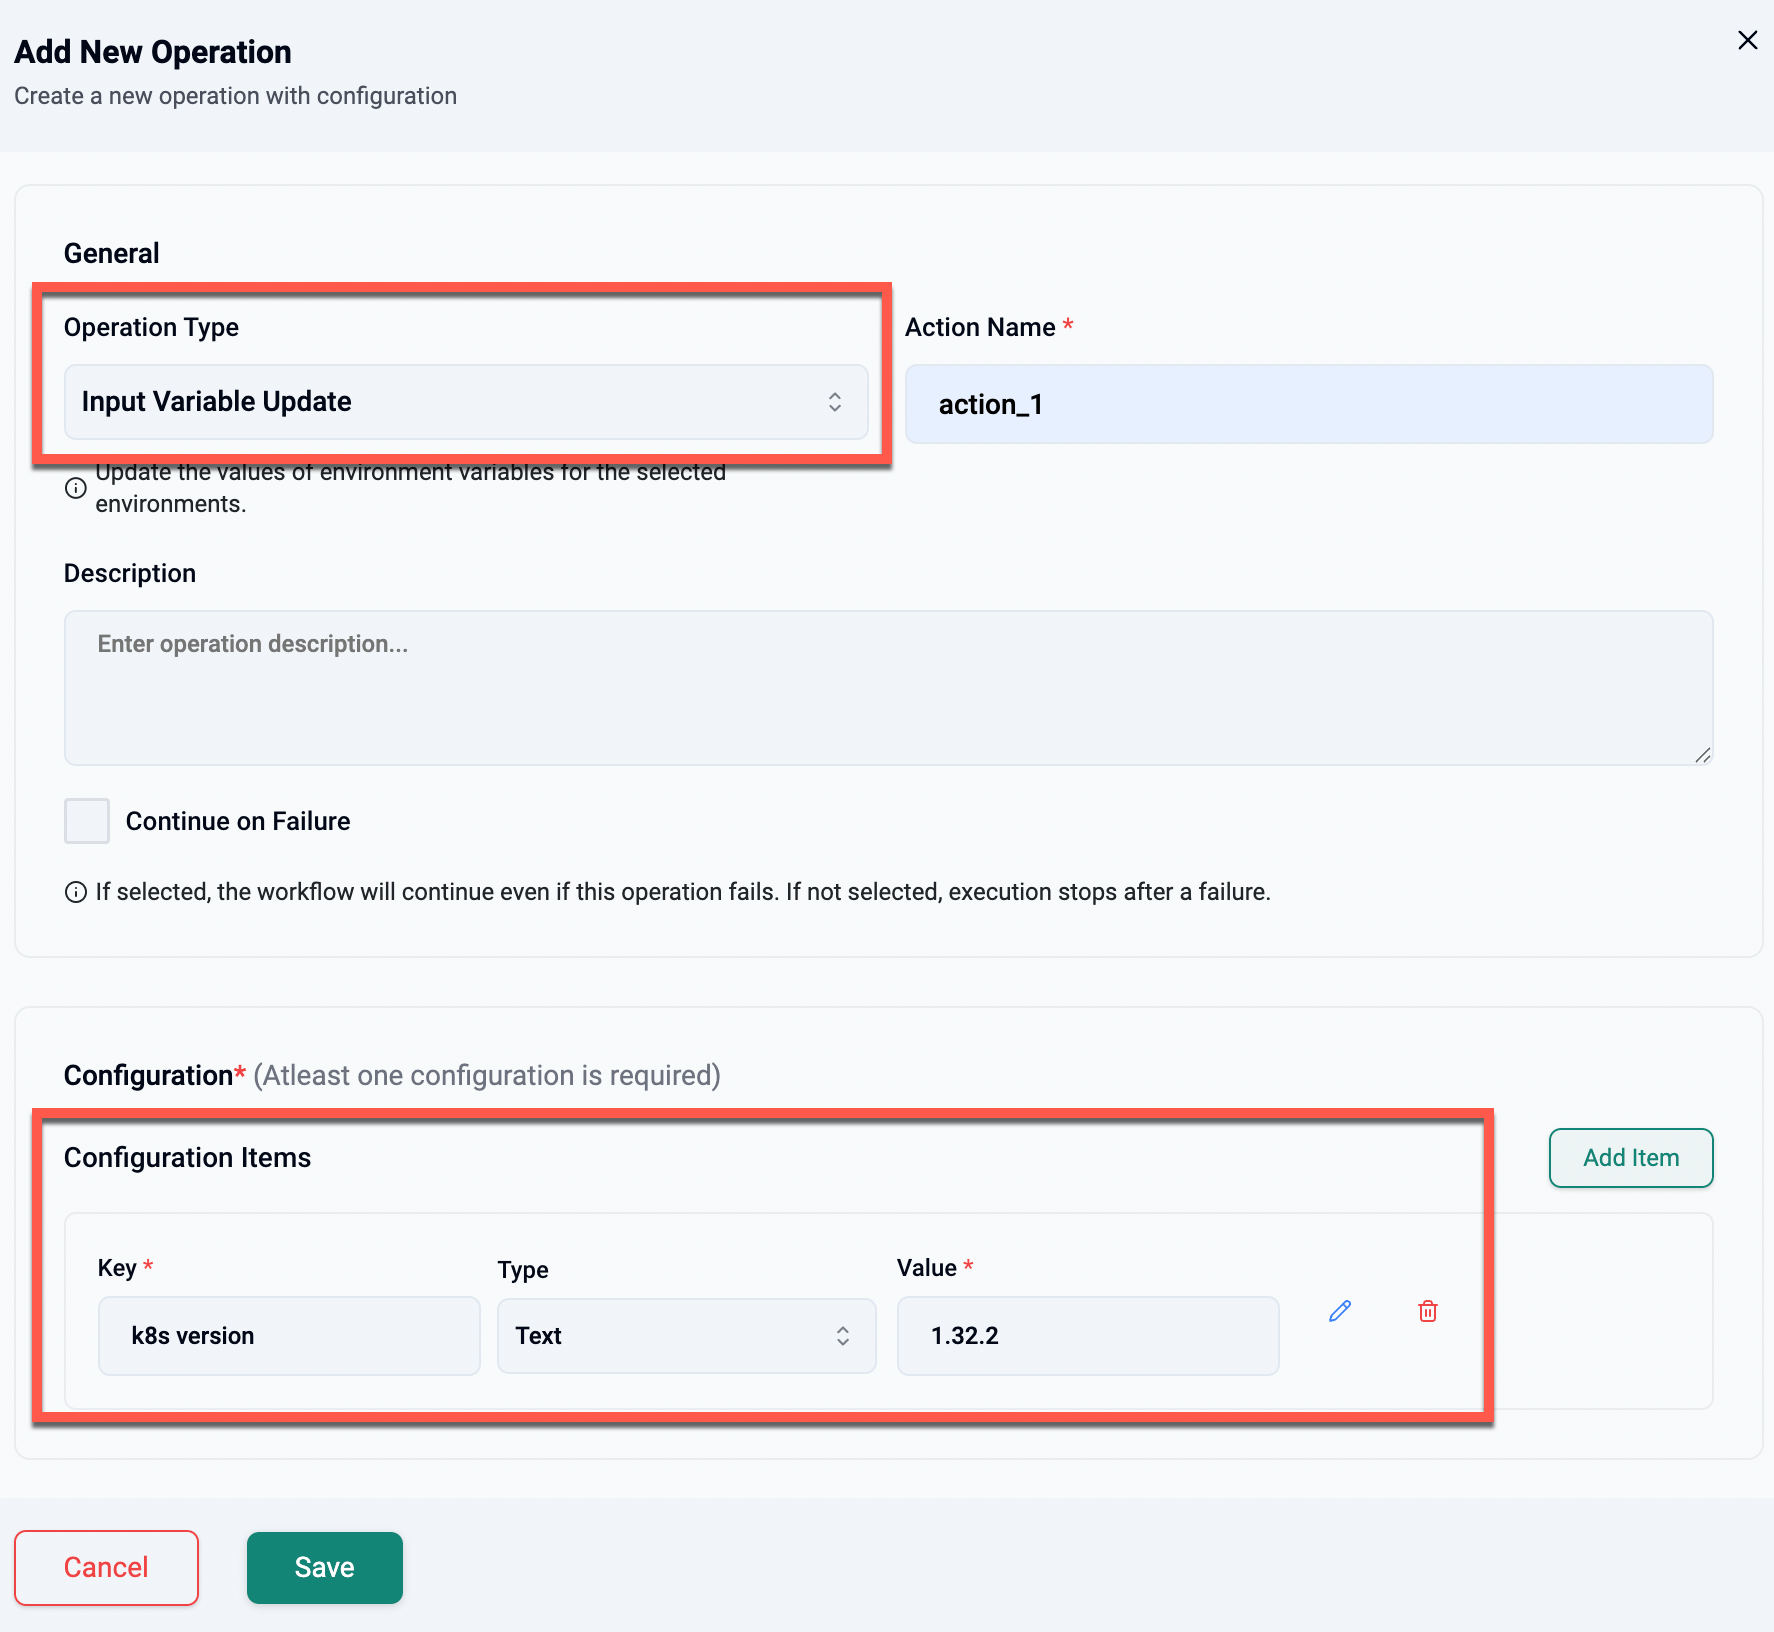Click info icon beside workflow failure hint

click(76, 892)
